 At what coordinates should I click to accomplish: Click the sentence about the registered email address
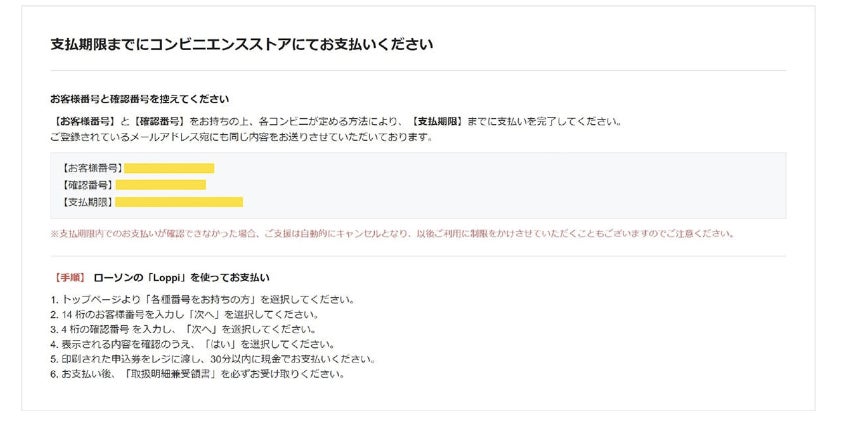(x=241, y=136)
